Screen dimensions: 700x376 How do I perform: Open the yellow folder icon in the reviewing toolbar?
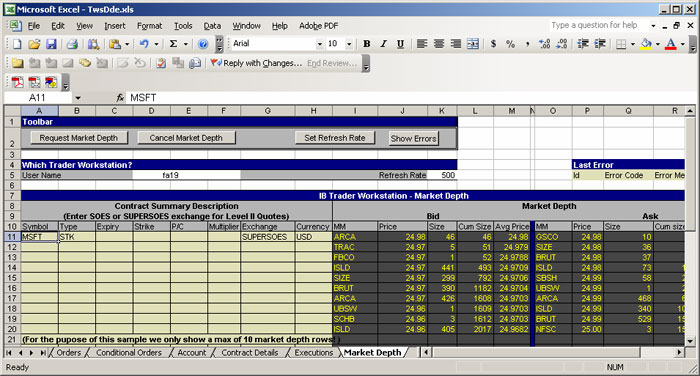point(17,63)
